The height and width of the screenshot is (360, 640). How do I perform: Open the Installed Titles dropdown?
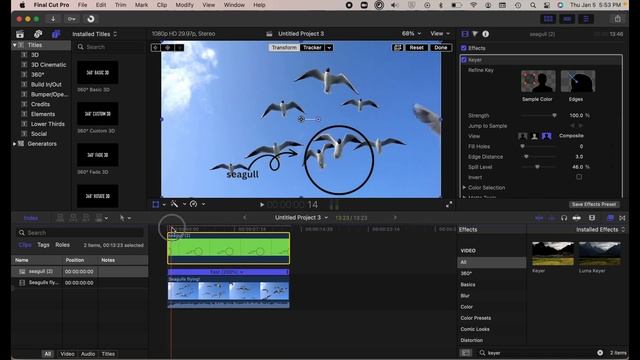pyautogui.click(x=94, y=34)
